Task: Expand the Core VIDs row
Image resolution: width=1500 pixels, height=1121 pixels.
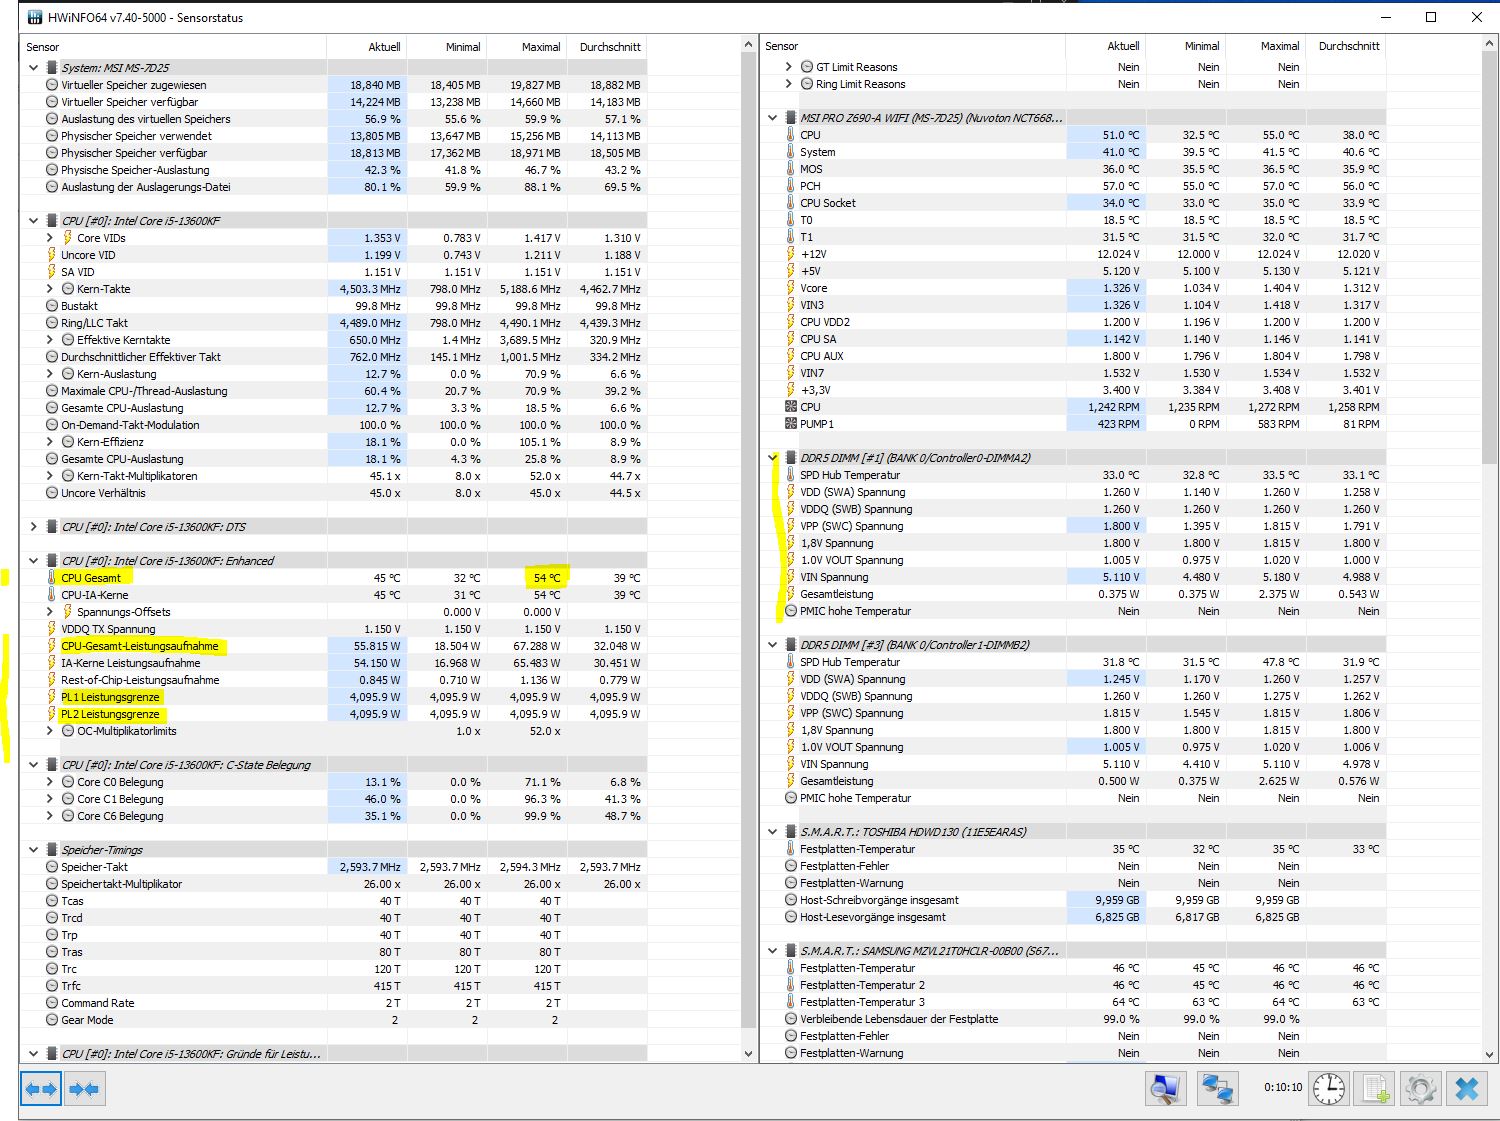Action: (x=50, y=238)
